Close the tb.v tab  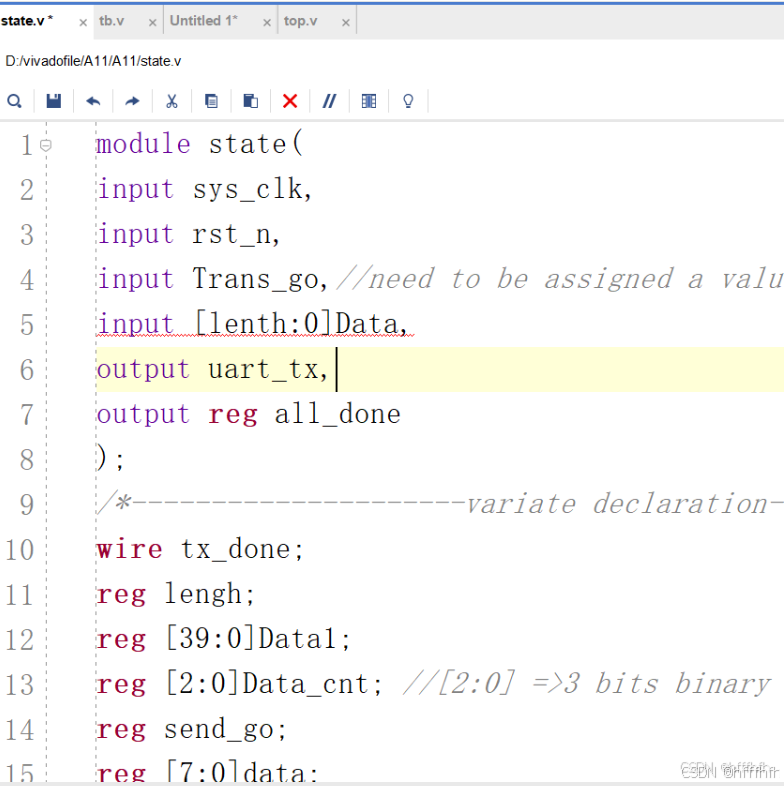[x=152, y=23]
